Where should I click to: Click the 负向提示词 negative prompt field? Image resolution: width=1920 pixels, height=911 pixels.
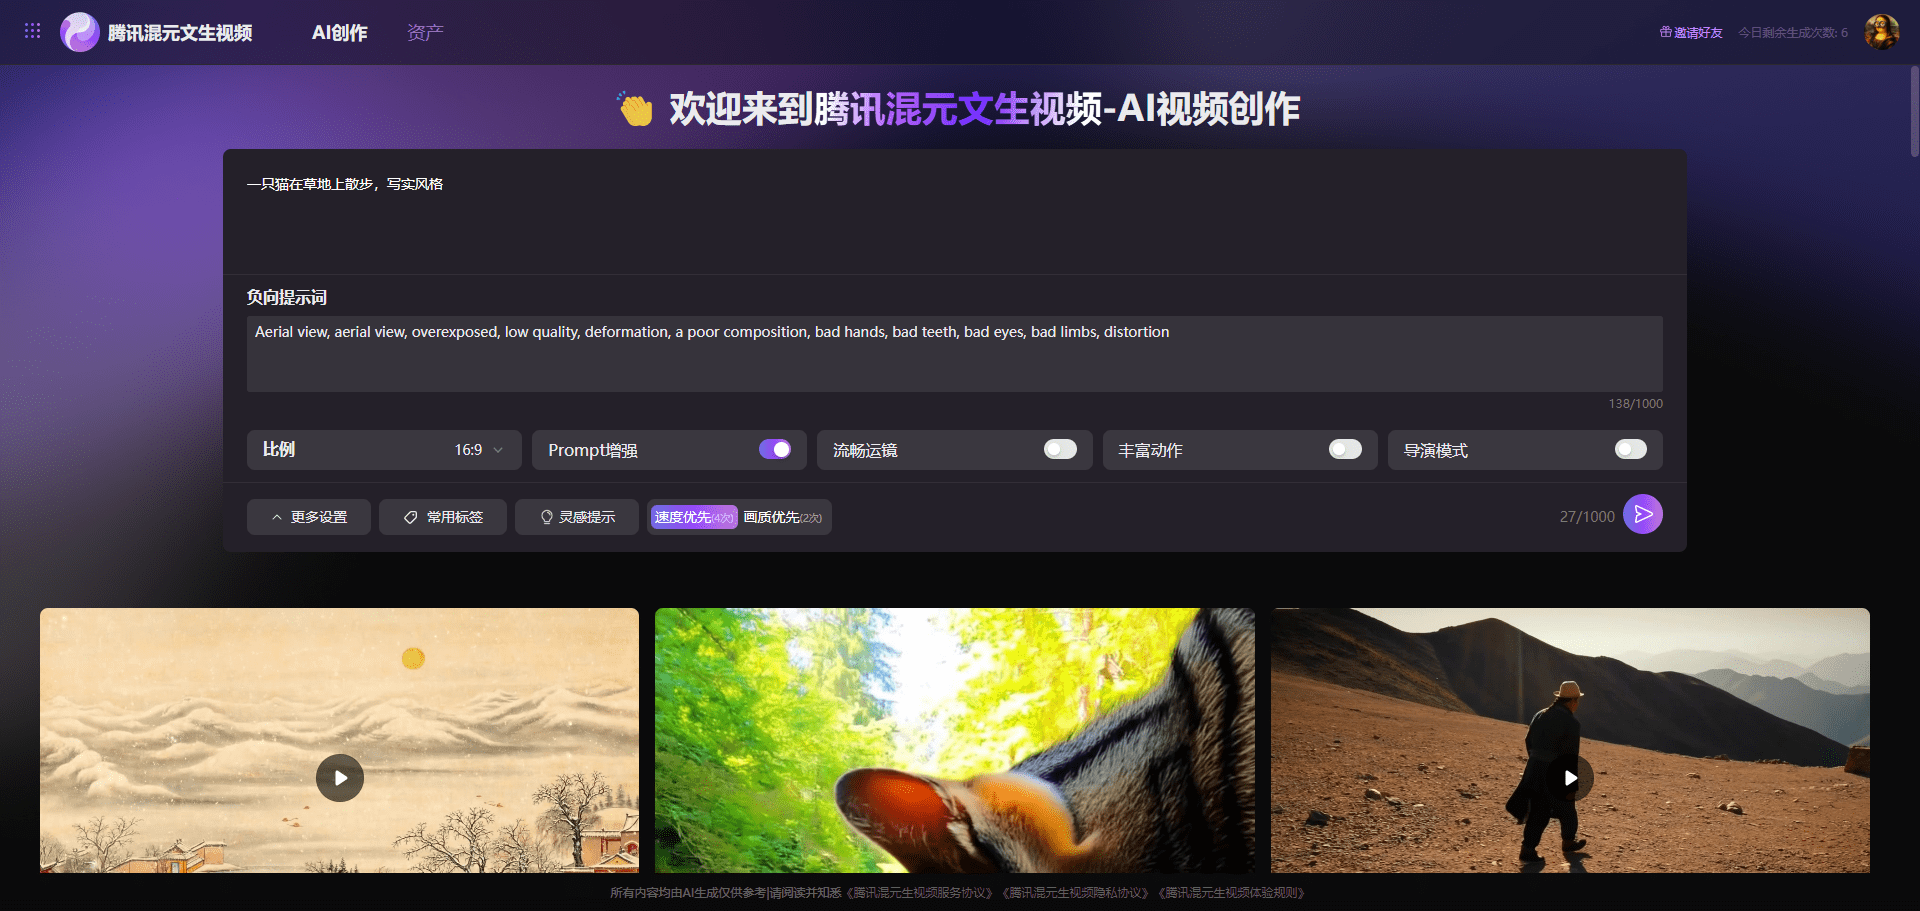click(955, 354)
